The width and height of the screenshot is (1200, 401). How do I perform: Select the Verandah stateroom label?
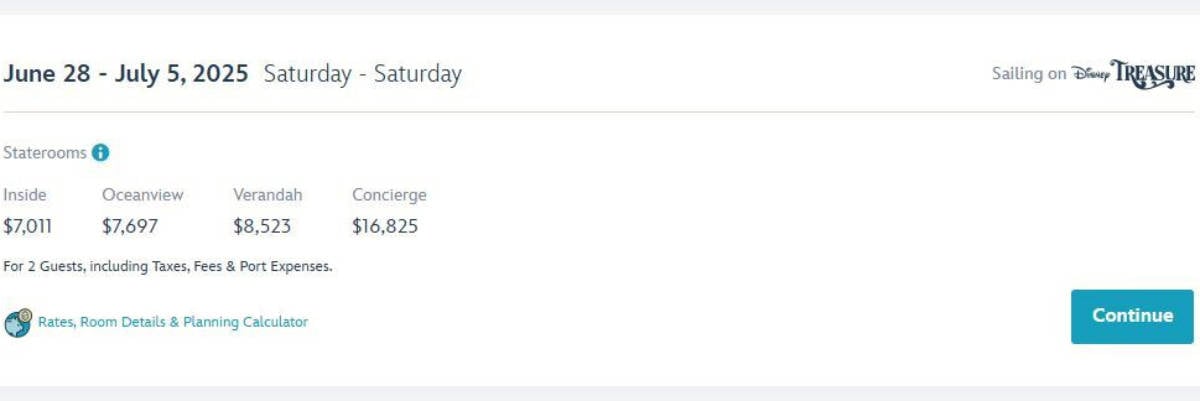pos(267,195)
